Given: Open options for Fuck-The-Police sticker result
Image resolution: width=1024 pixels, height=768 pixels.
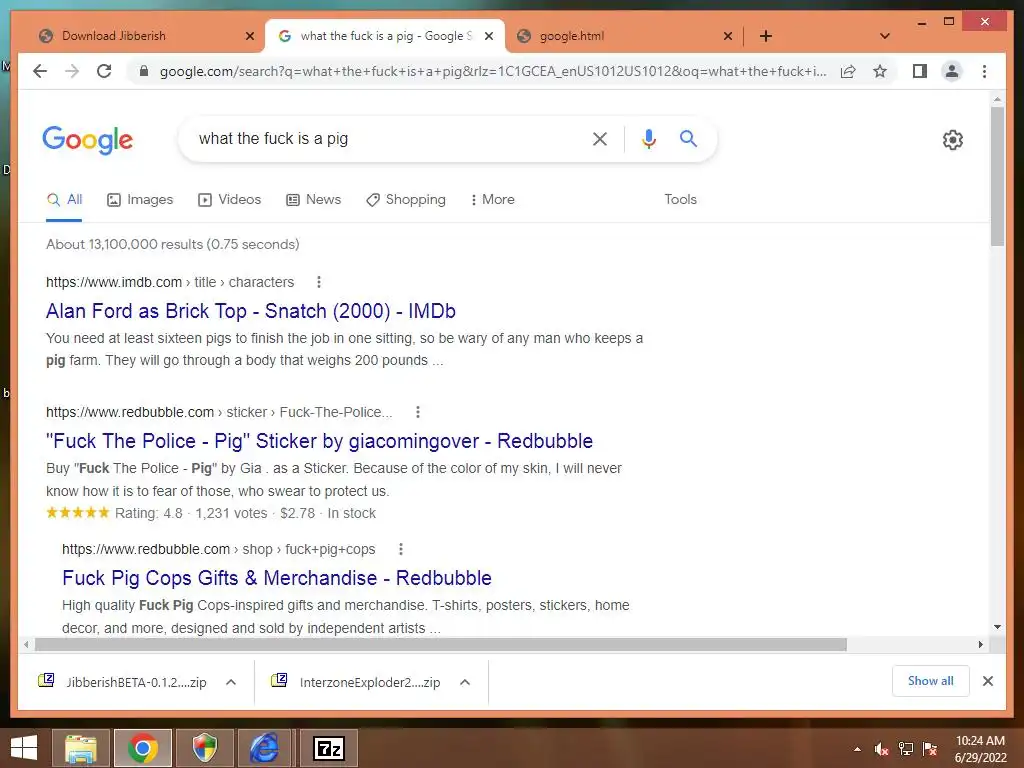Looking at the screenshot, I should tap(418, 412).
